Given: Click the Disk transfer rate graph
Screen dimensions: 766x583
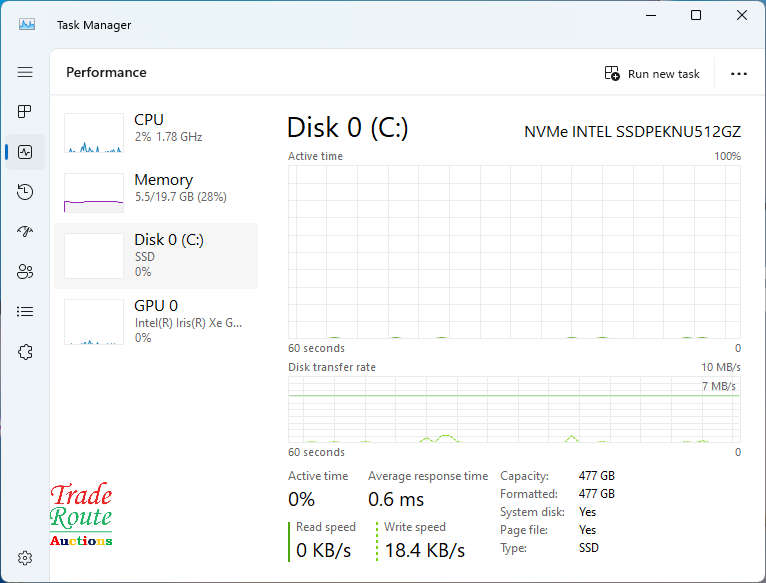Looking at the screenshot, I should pos(514,409).
